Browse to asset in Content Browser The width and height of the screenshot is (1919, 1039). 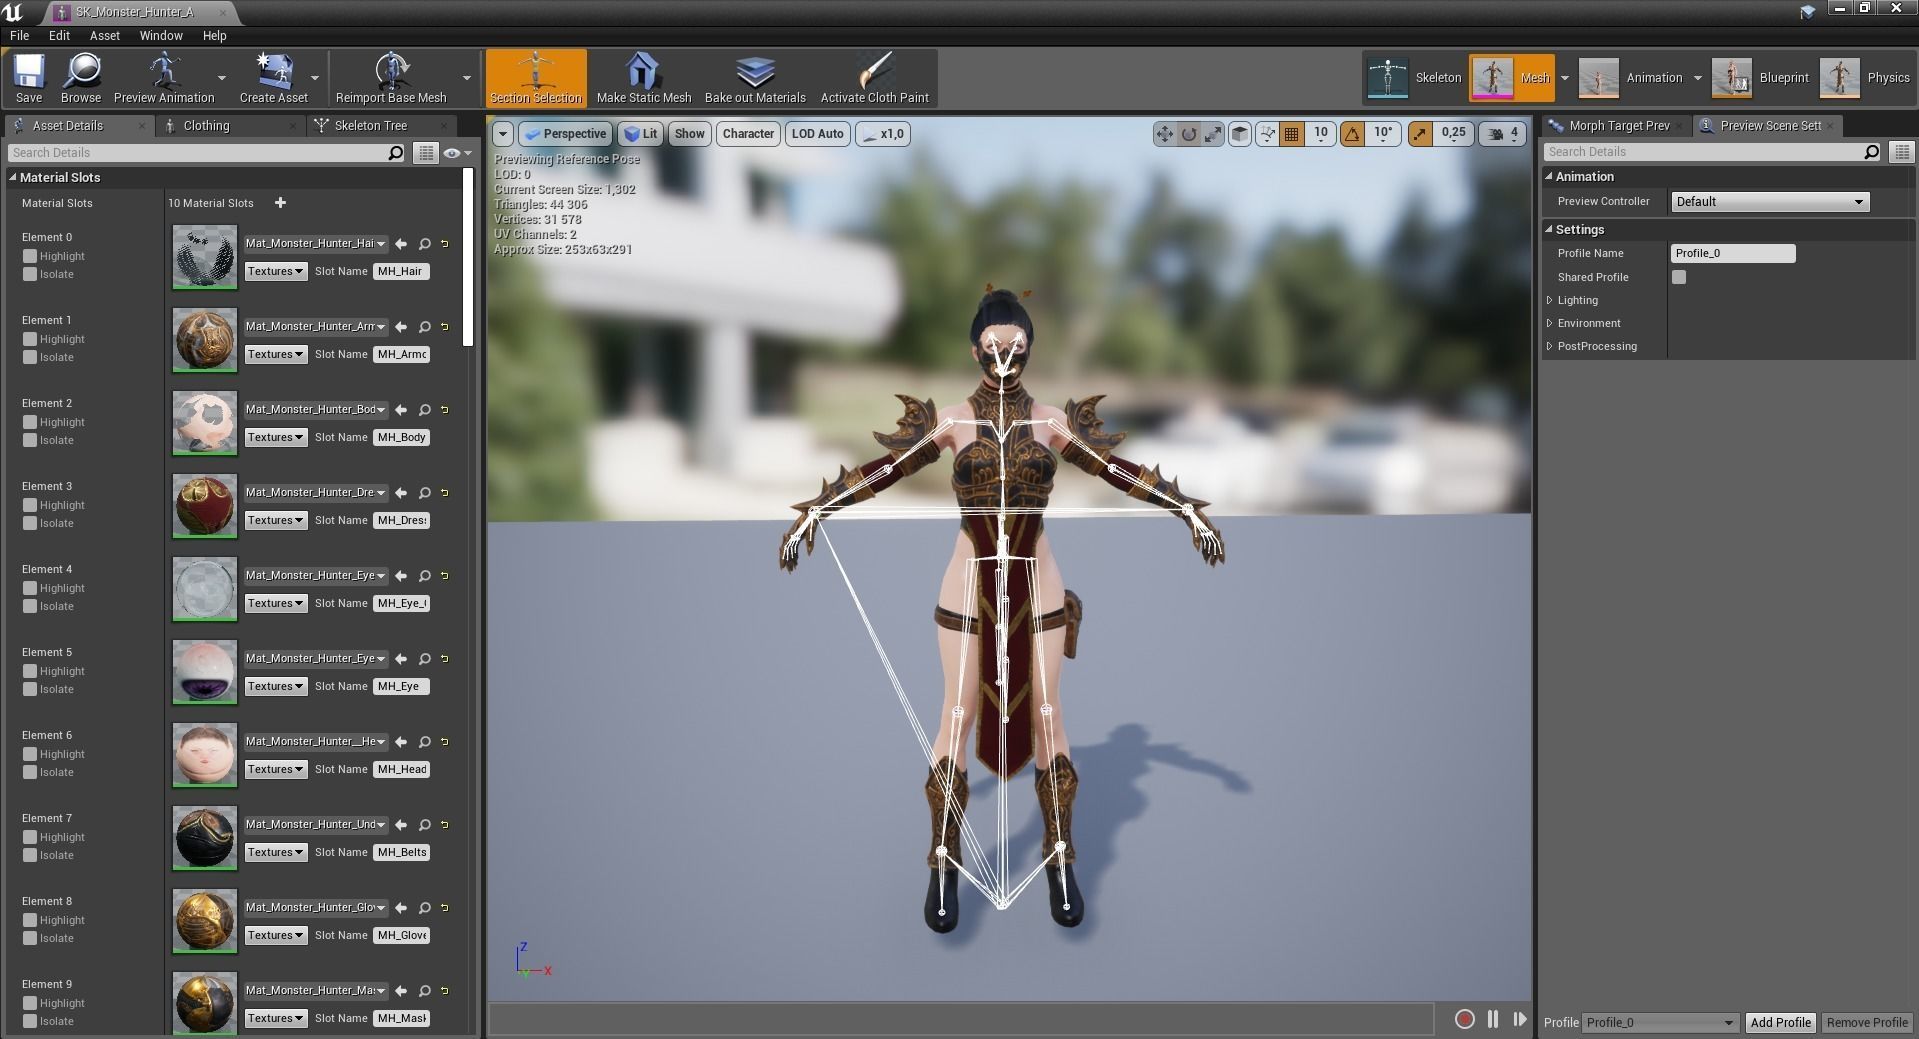pyautogui.click(x=81, y=78)
